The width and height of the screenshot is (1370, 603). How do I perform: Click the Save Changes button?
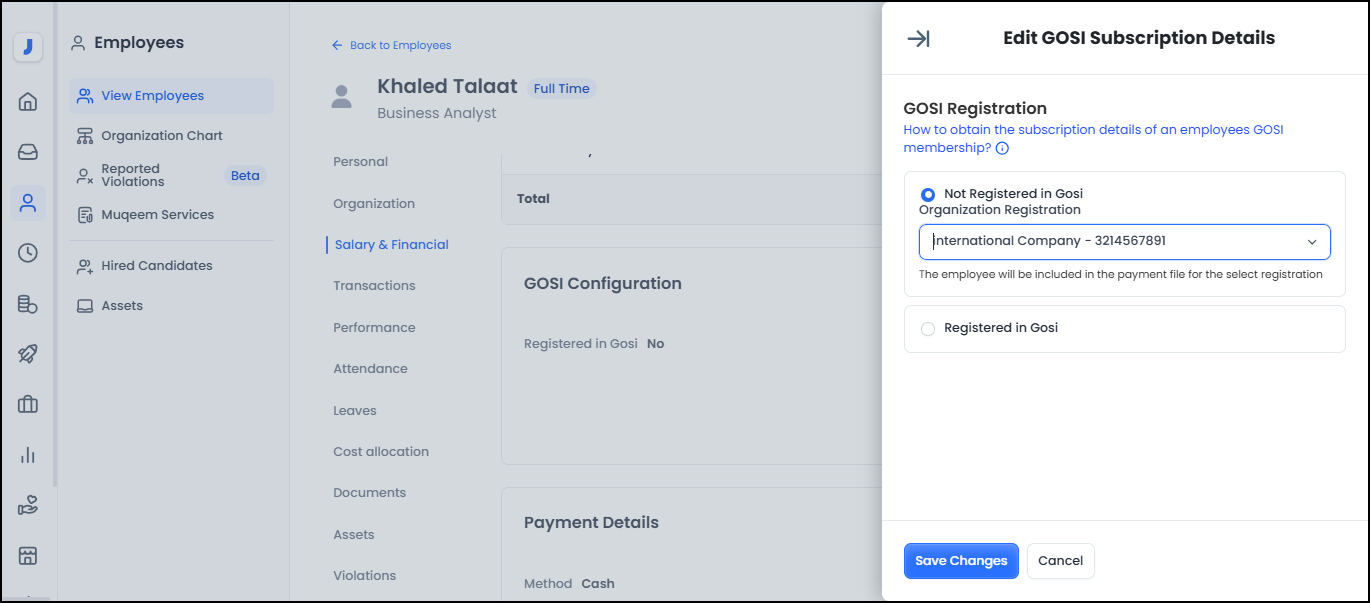click(960, 561)
